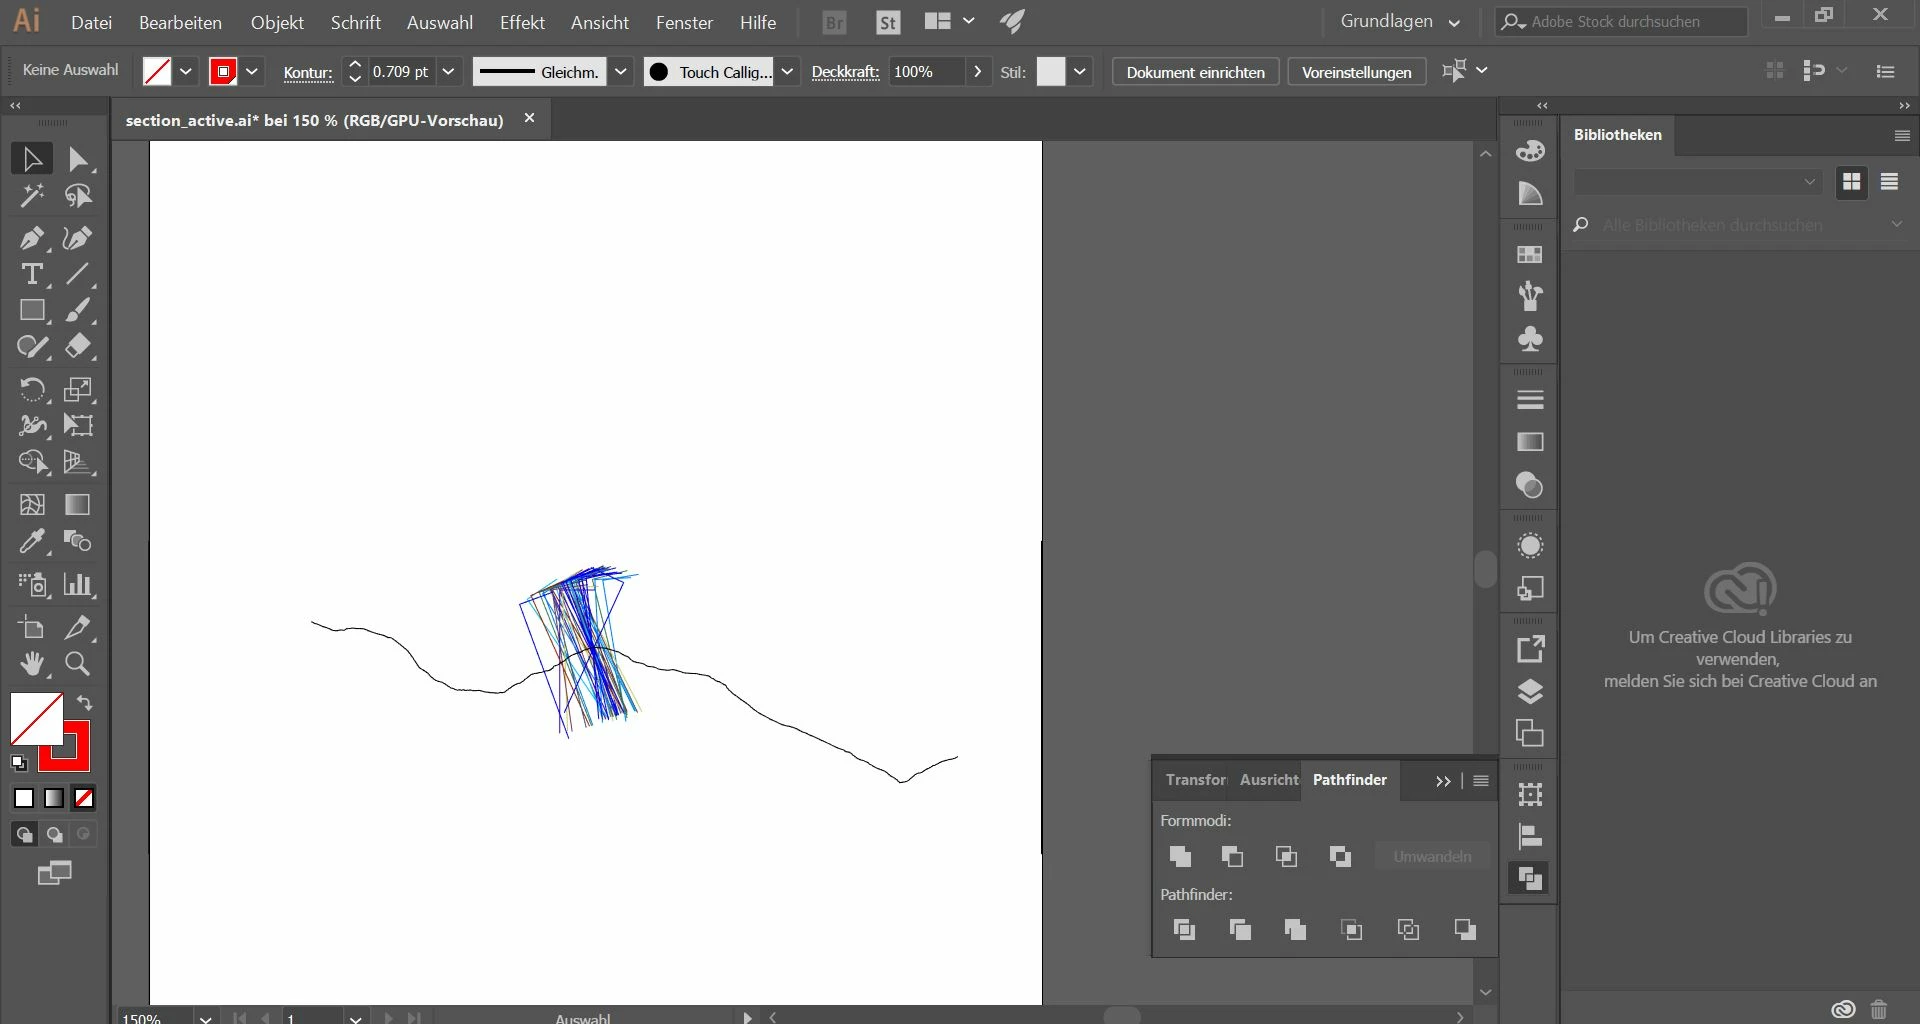Click Voreinstellungen button
This screenshot has width=1920, height=1024.
pos(1356,72)
